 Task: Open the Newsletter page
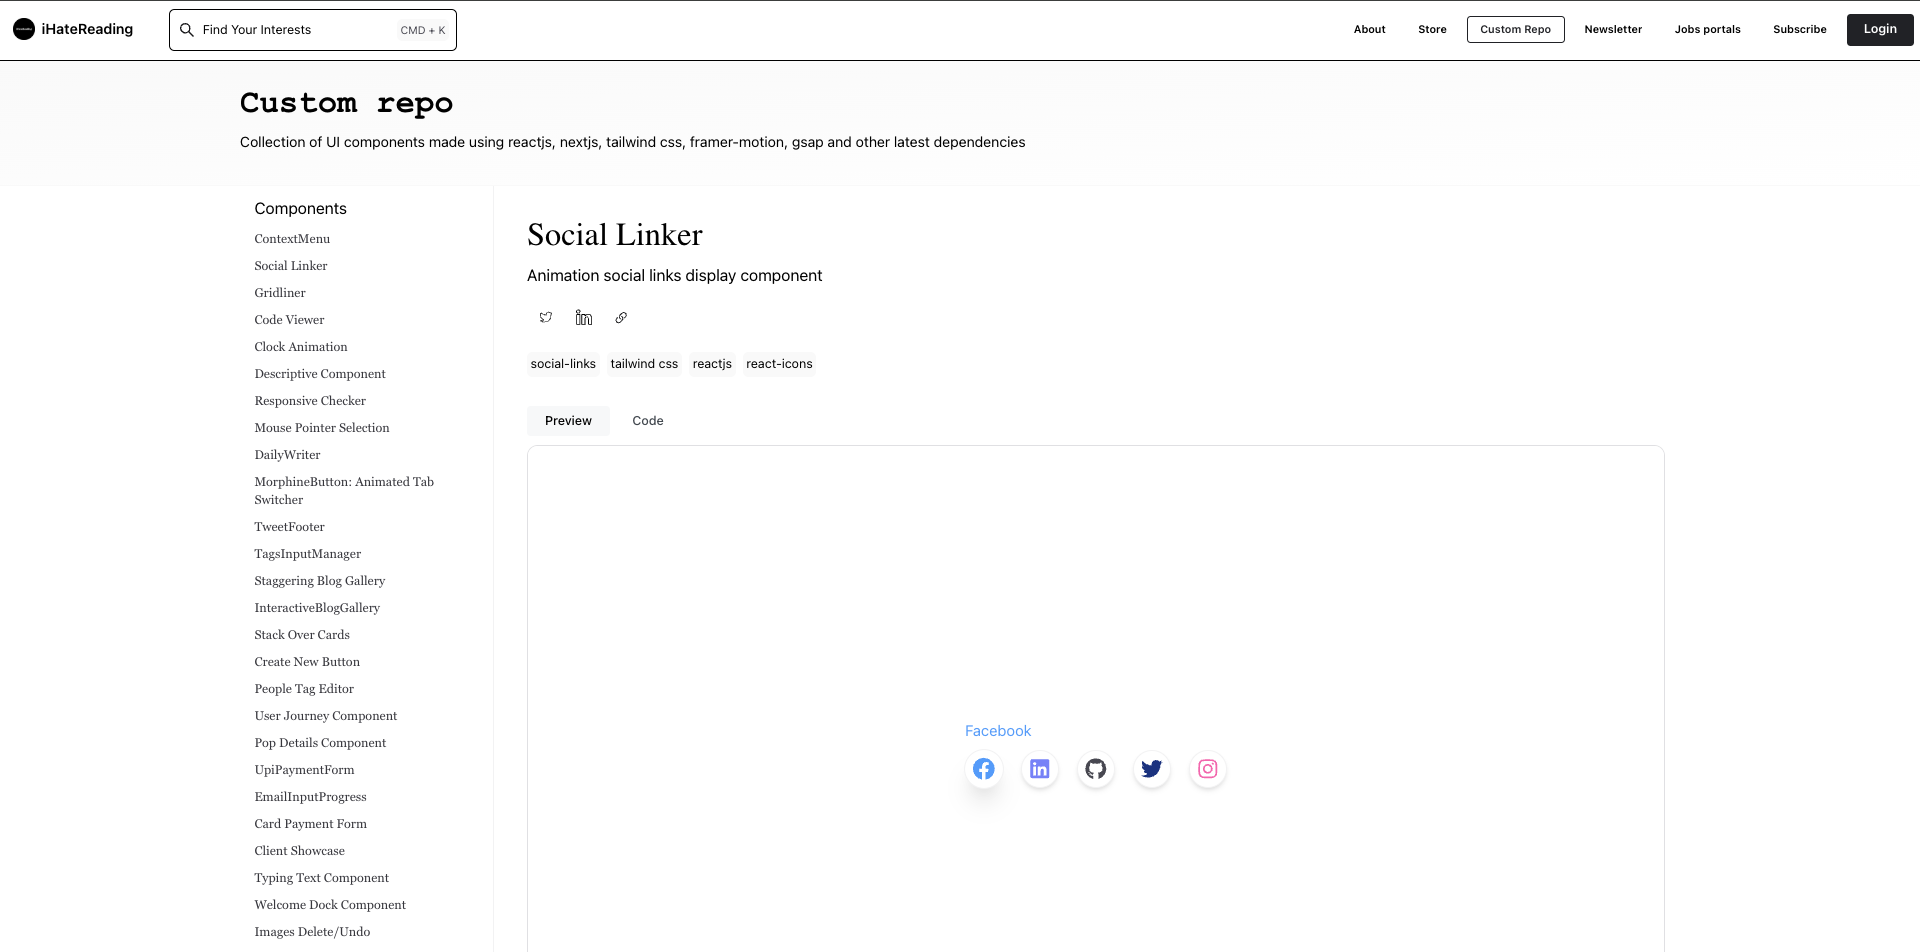click(x=1613, y=29)
